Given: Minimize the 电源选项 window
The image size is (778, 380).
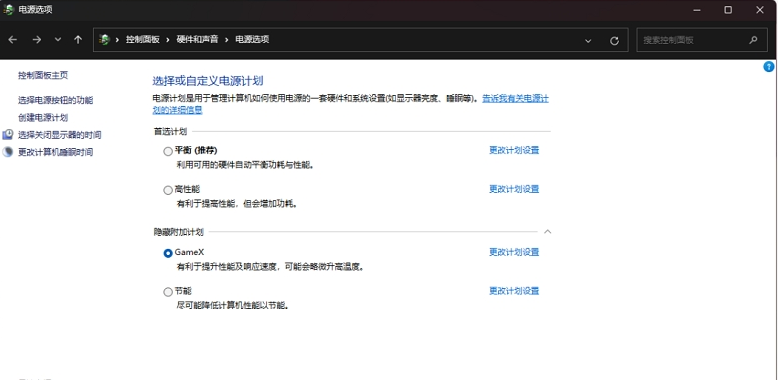Looking at the screenshot, I should click(697, 9).
